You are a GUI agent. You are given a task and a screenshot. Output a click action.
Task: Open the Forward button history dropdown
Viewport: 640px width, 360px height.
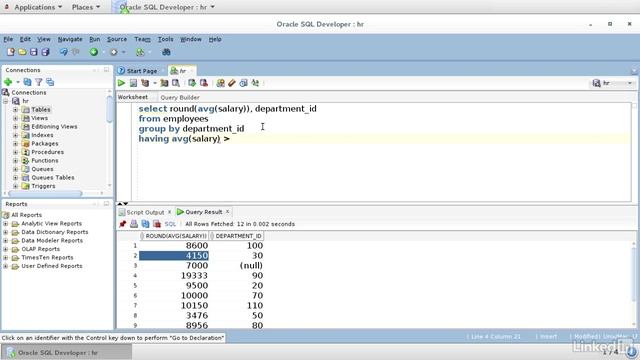(123, 52)
